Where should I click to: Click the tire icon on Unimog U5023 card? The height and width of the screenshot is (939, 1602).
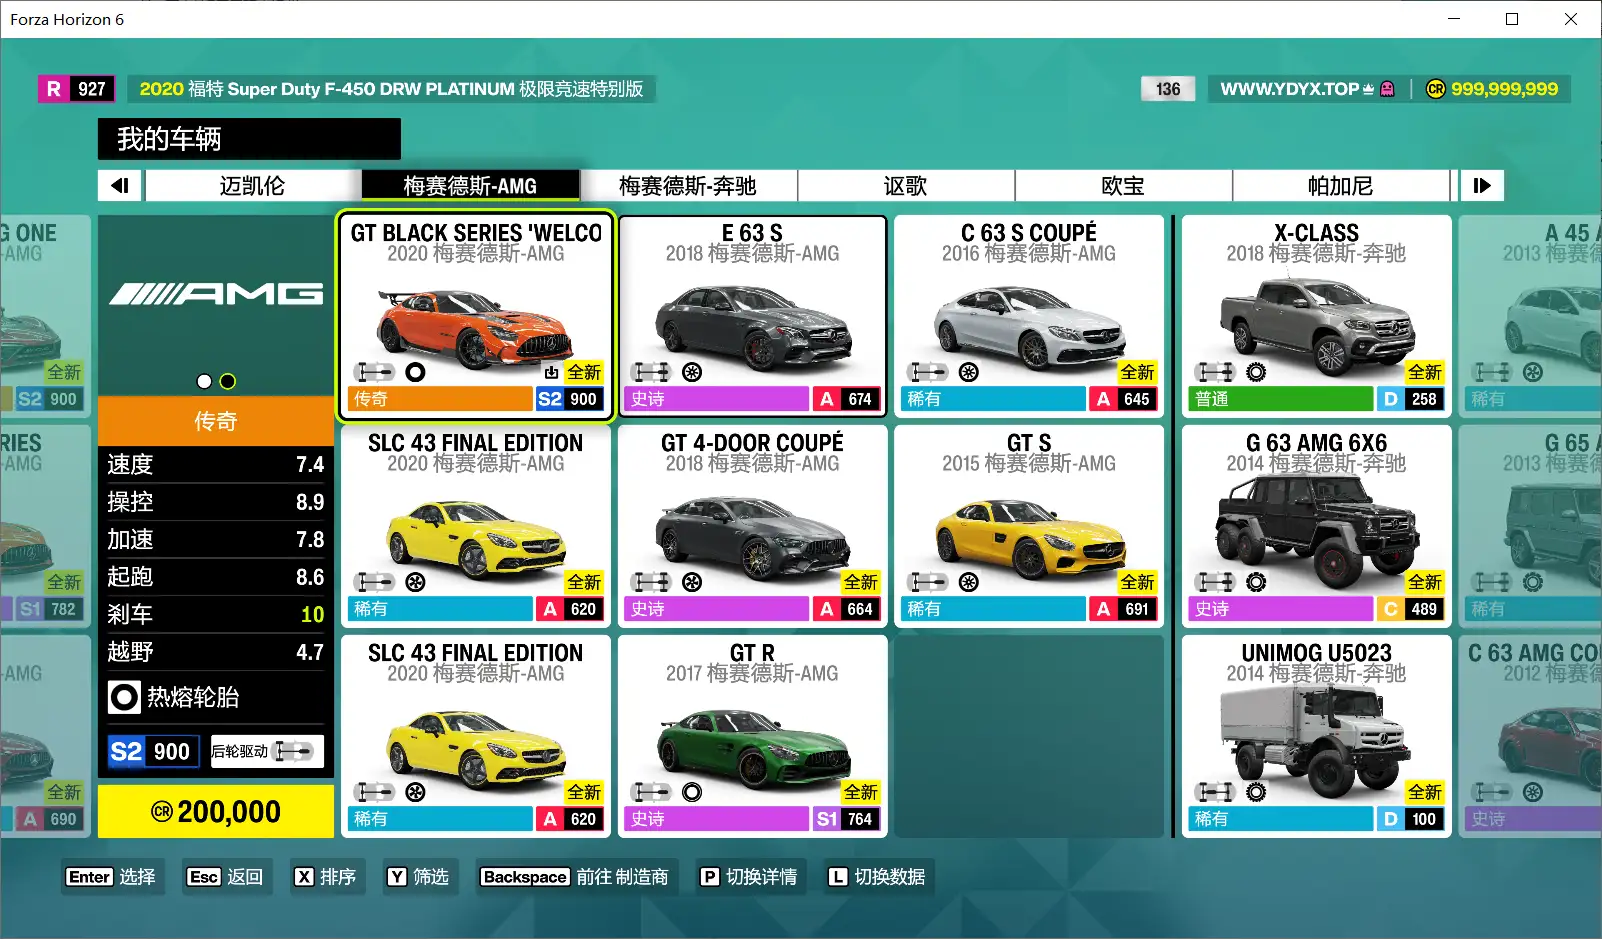coord(1256,792)
